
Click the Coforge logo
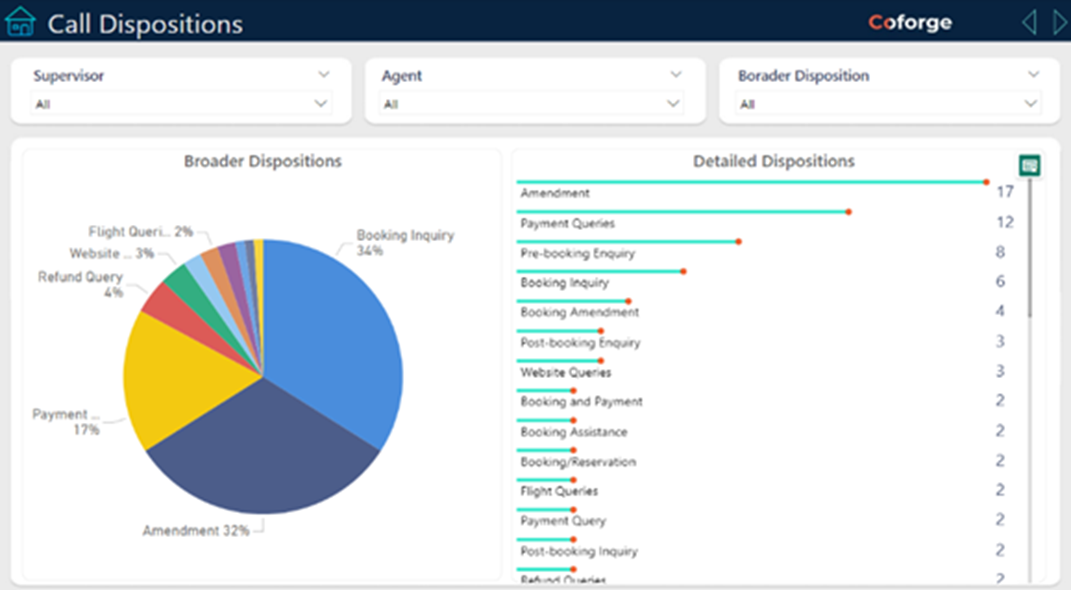coord(909,22)
